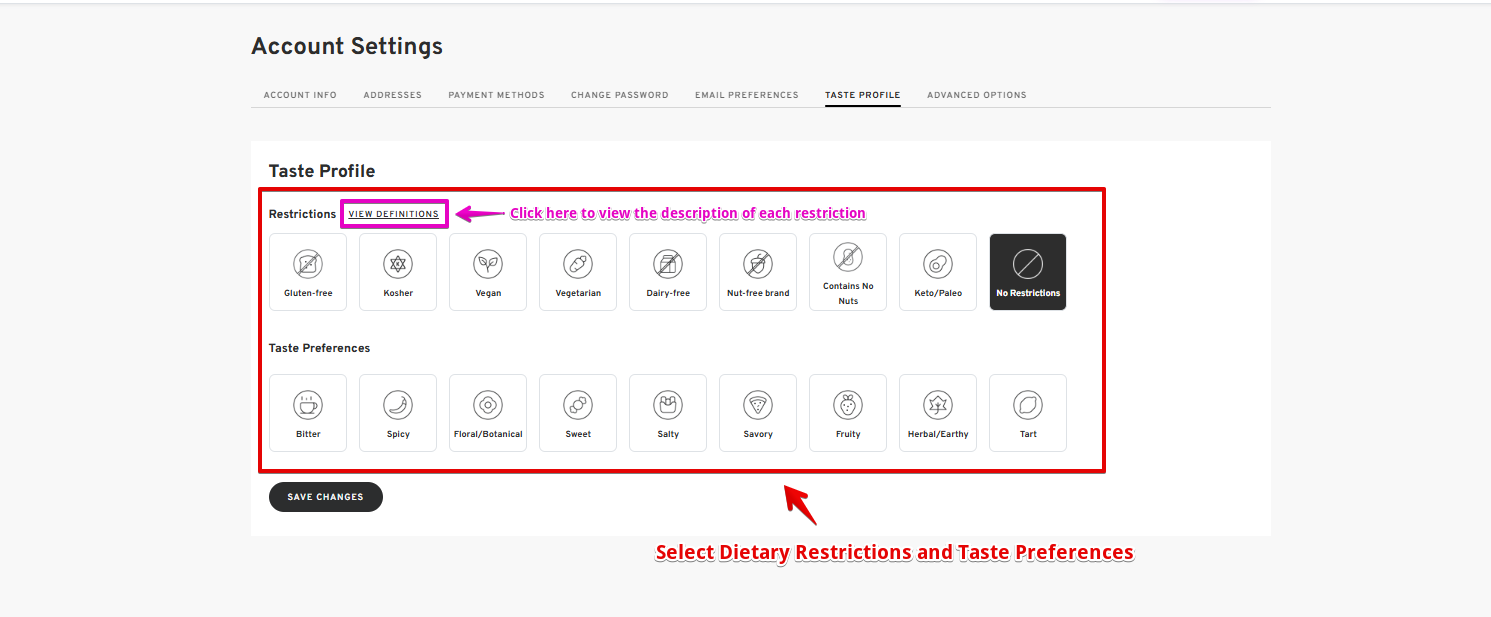The image size is (1491, 617).
Task: Open the Account Info tab
Action: (x=300, y=95)
